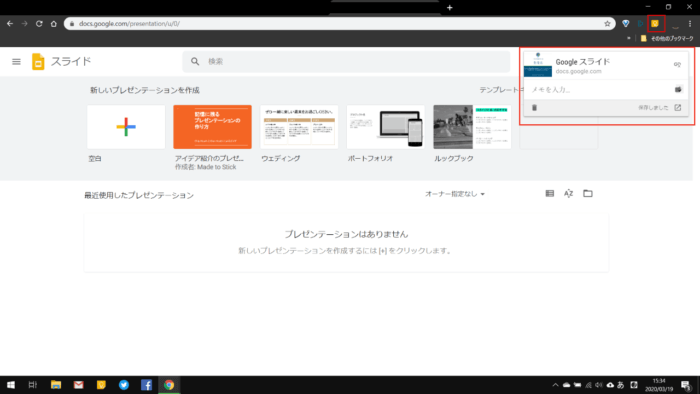Open the オーナー指定なし owner filter dropdown
The image size is (700, 394).
pyautogui.click(x=454, y=194)
